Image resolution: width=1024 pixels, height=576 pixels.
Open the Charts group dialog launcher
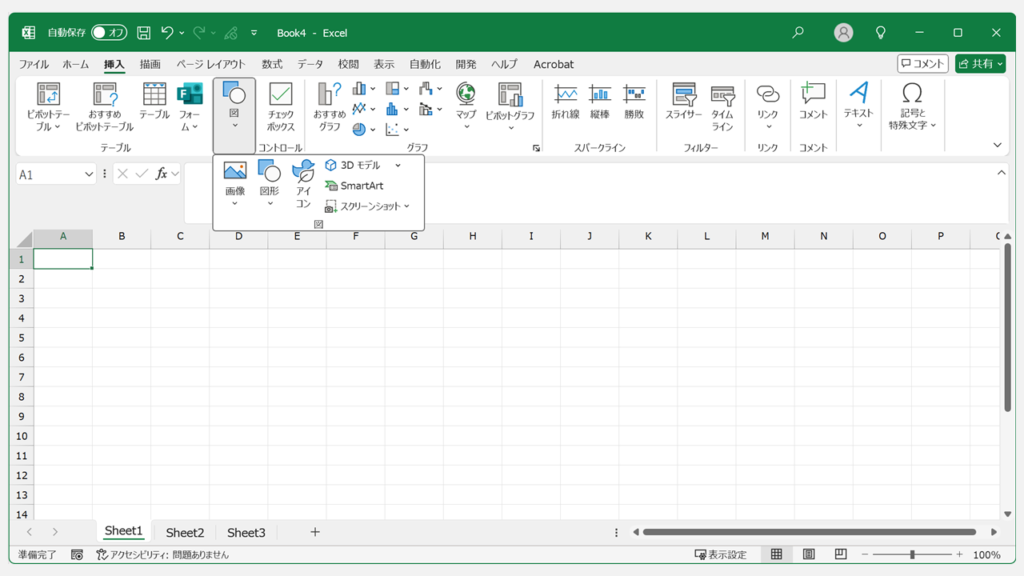pyautogui.click(x=536, y=148)
